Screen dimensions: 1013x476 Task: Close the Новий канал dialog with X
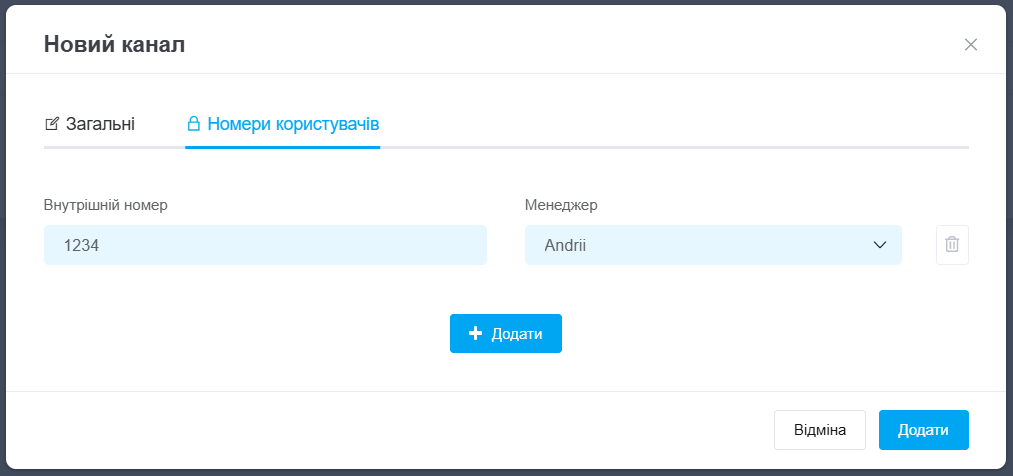[x=970, y=44]
